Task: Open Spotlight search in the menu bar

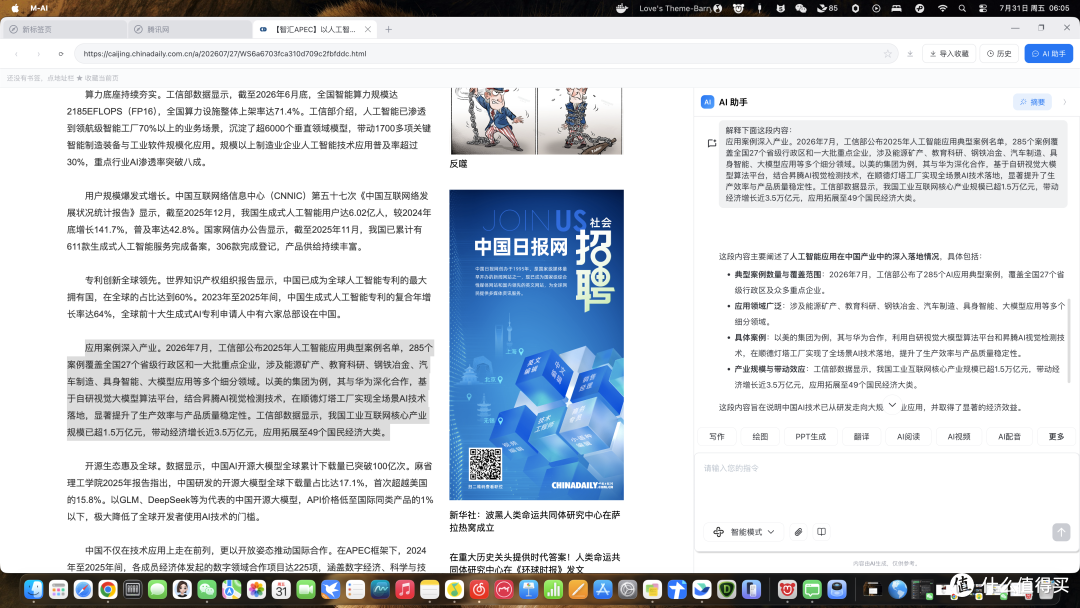Action: coord(962,8)
